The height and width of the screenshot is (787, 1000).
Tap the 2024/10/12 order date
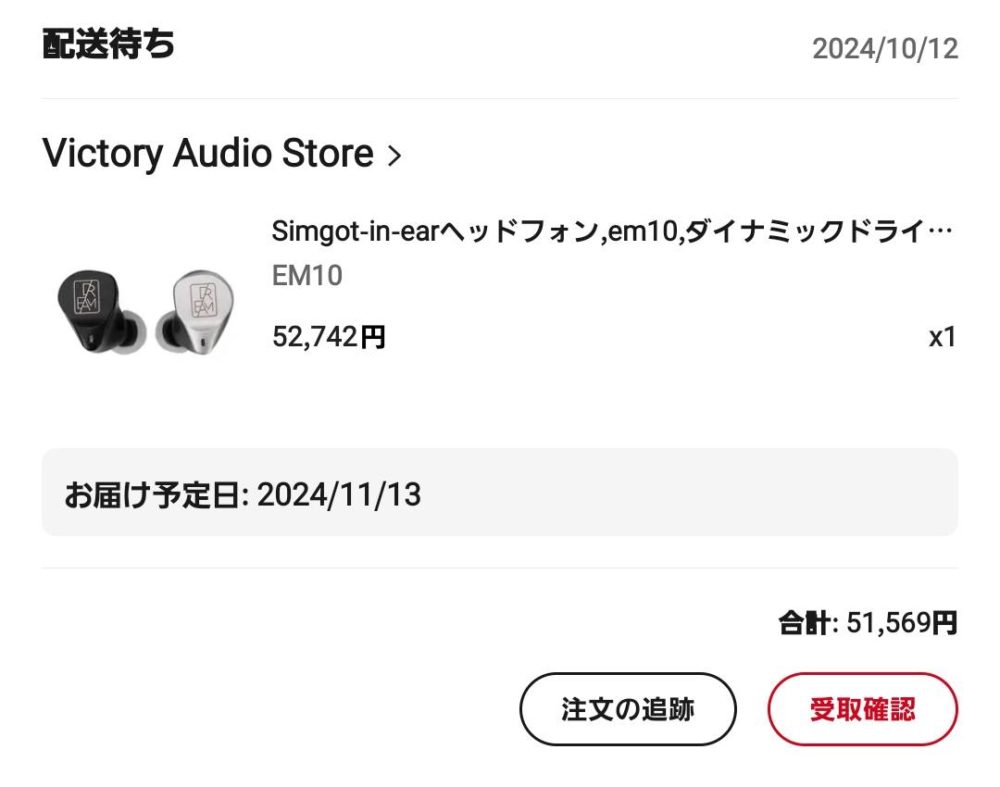click(x=885, y=48)
